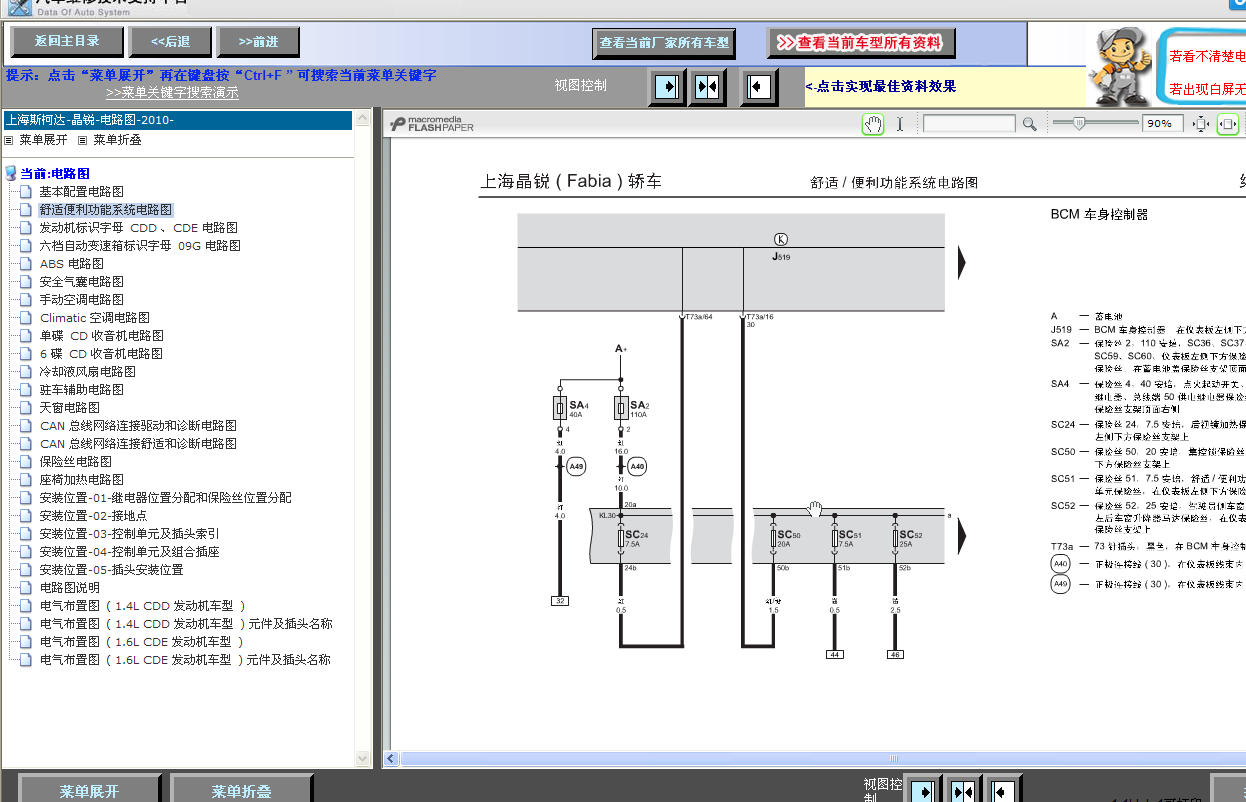Open 驻车辅助电路图 tree item
Image resolution: width=1246 pixels, height=802 pixels.
[x=82, y=390]
